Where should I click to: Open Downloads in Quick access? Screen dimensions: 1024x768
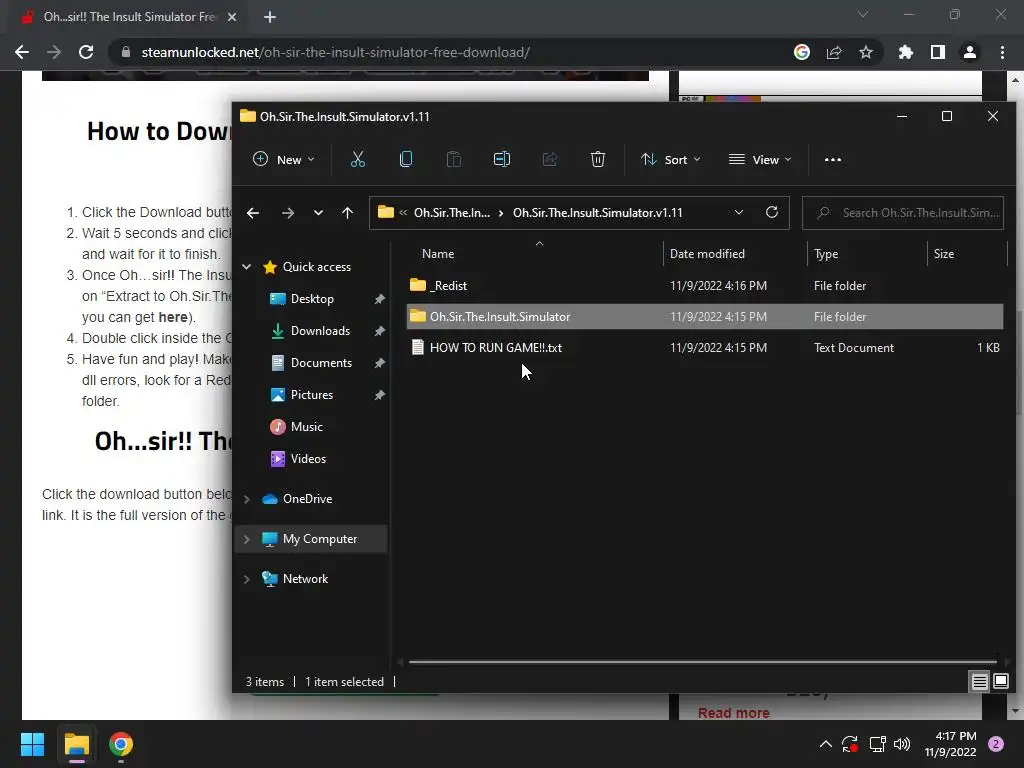click(320, 330)
